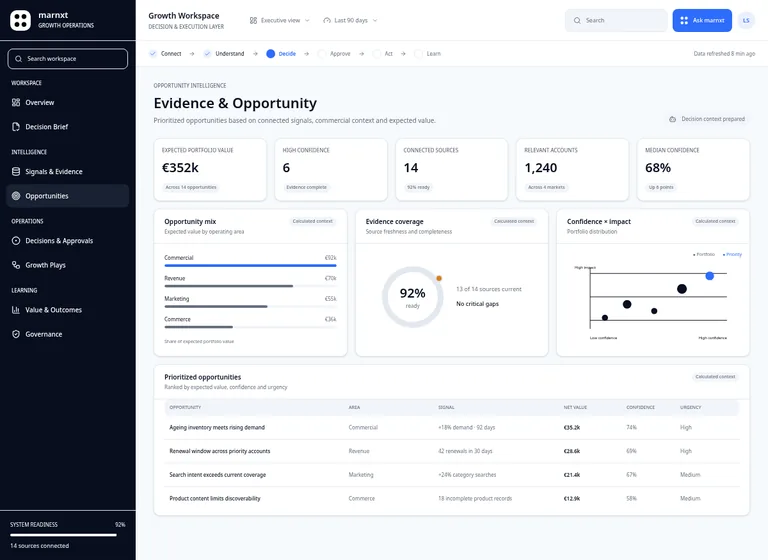This screenshot has height=560, width=768.
Task: Select the Connect step checkmark
Action: 153,53
